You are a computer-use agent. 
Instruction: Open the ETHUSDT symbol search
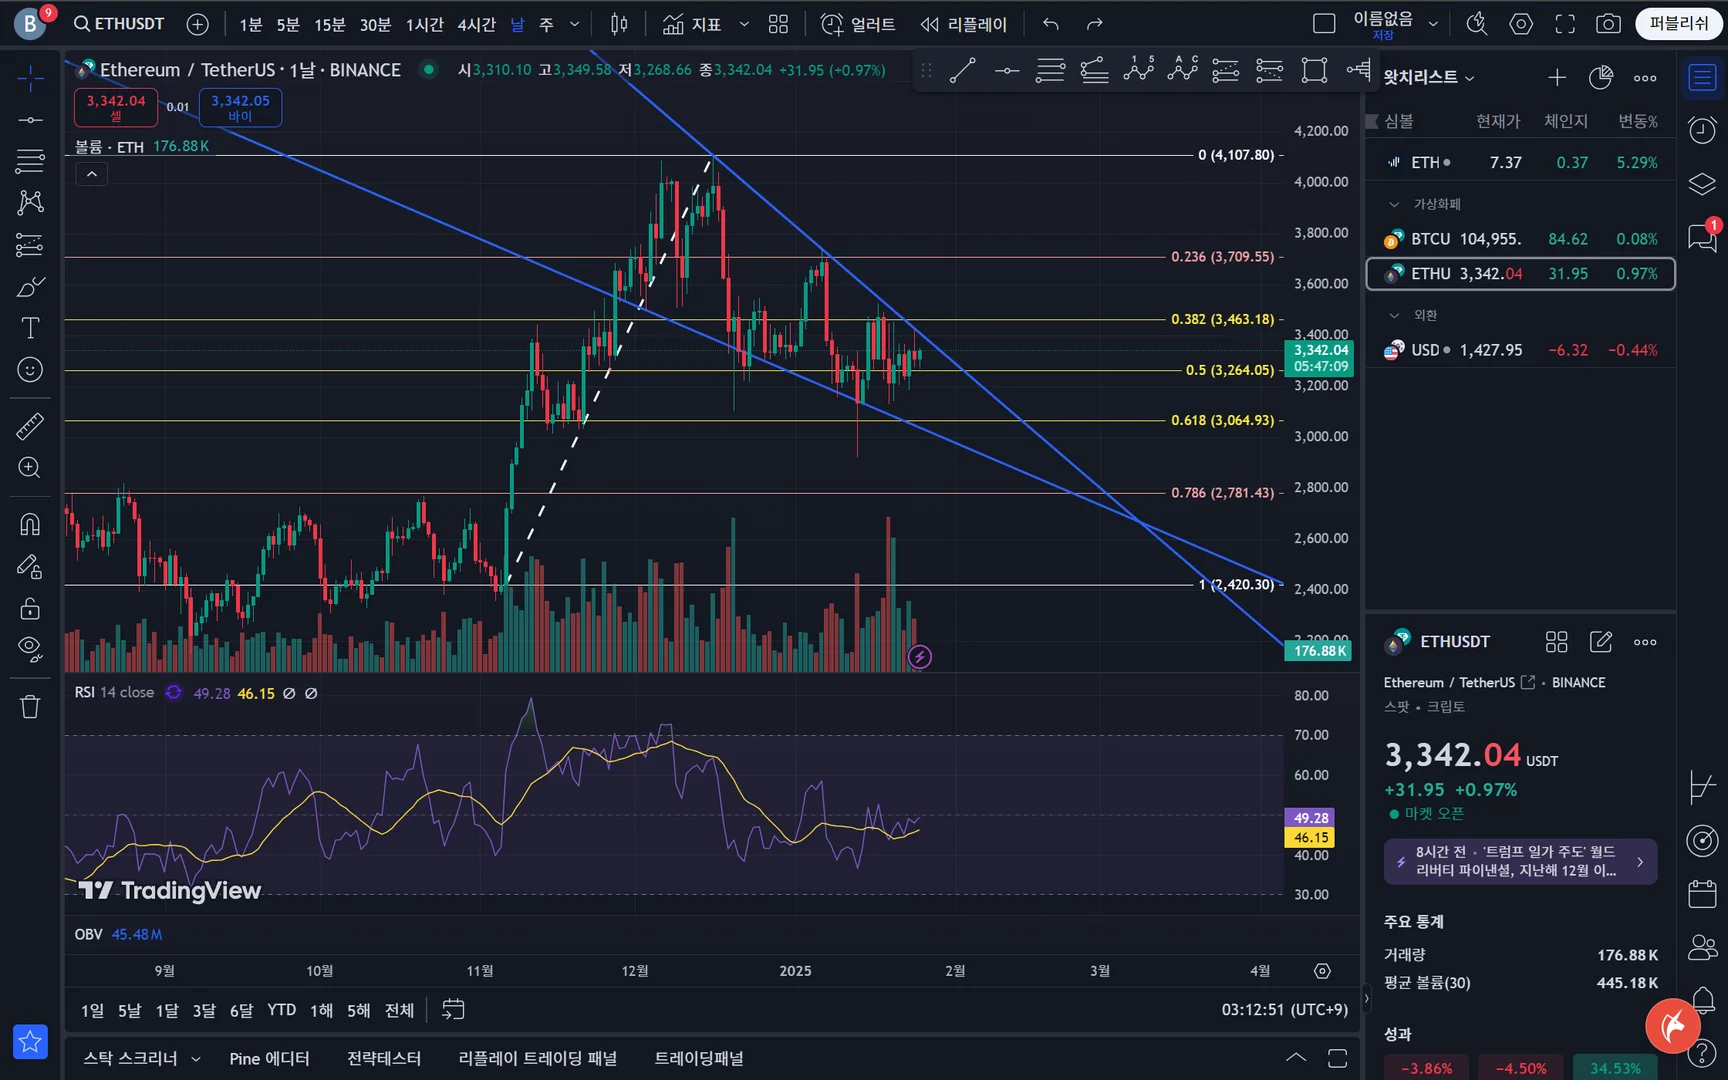point(119,24)
